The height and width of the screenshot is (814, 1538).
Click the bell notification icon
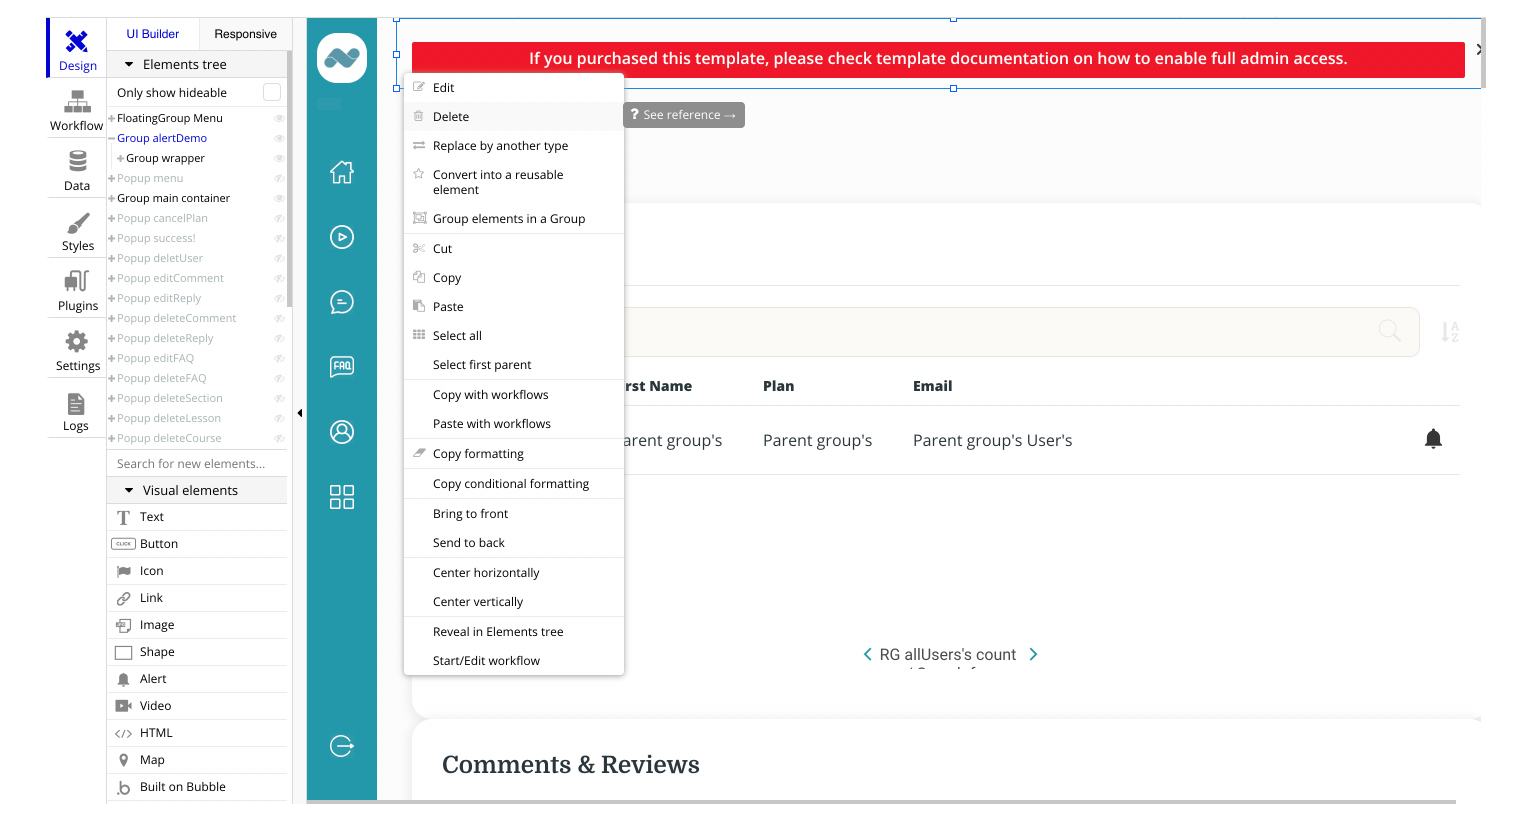click(1433, 438)
